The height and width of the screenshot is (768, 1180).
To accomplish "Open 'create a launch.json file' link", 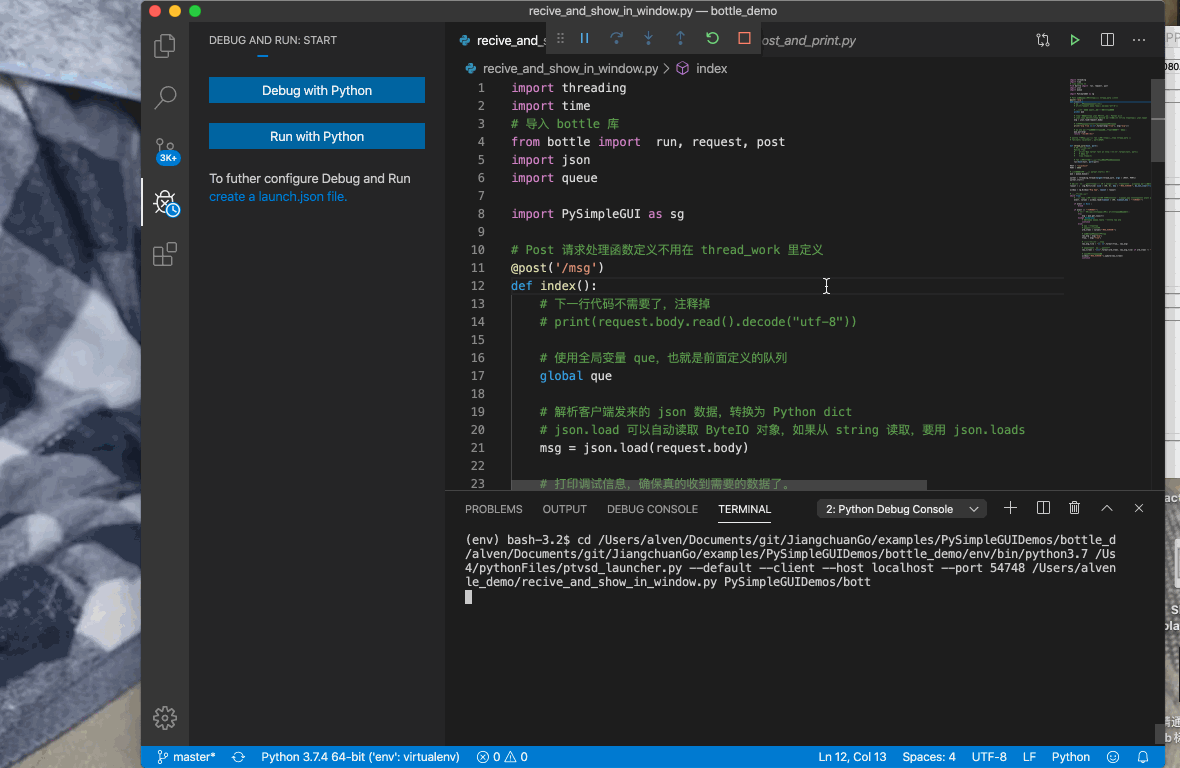I will point(278,196).
